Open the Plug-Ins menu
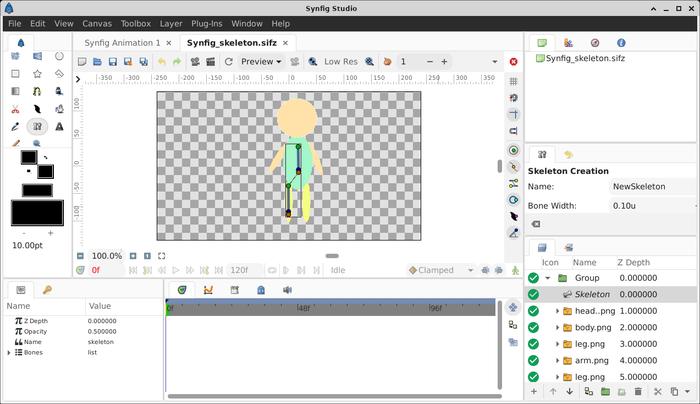Viewport: 700px width, 404px height. coord(207,24)
